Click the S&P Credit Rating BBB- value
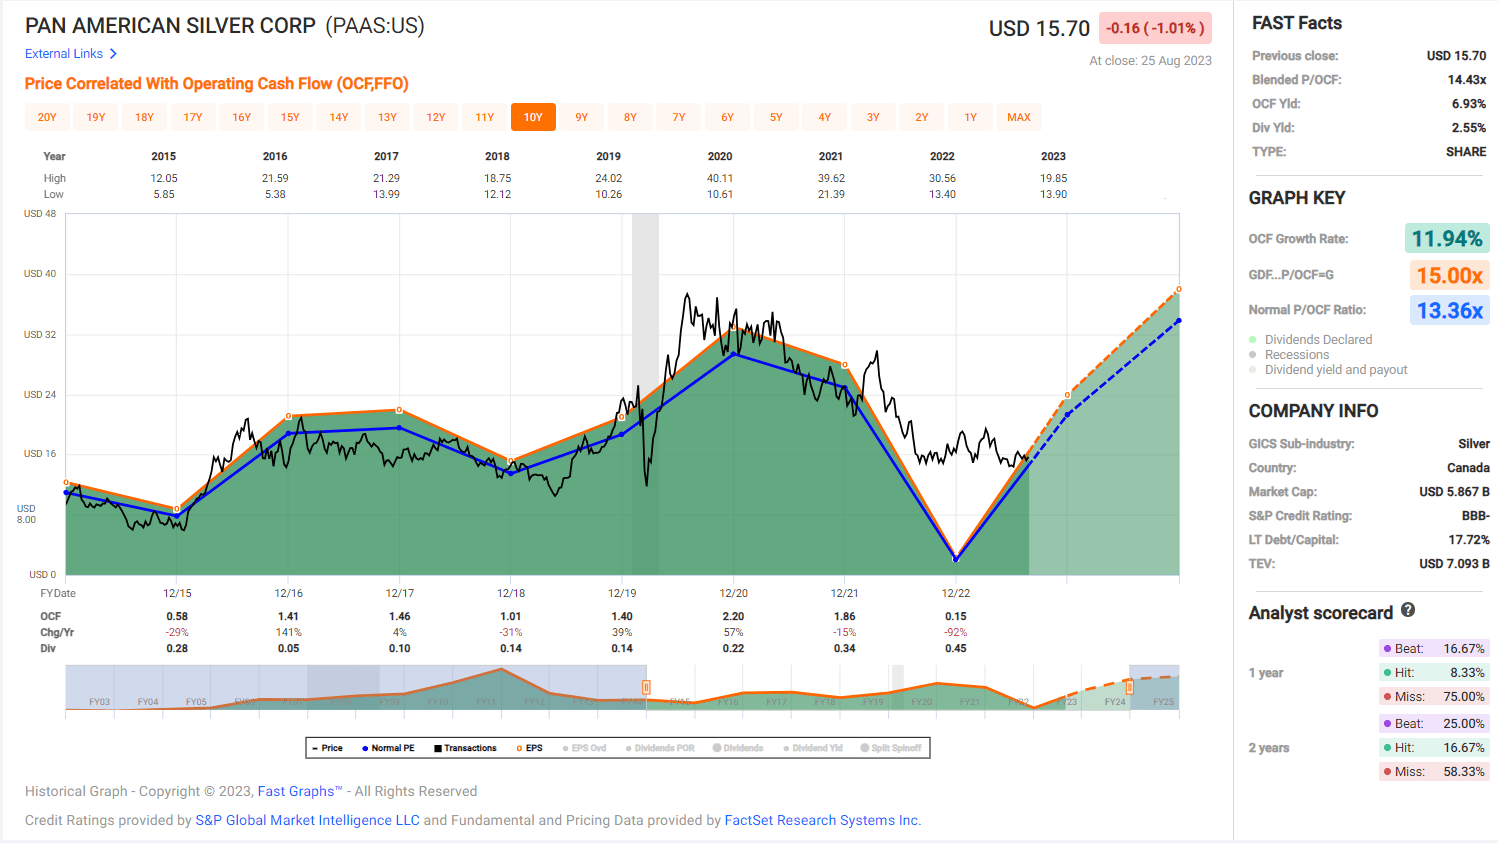Viewport: 1498px width, 843px height. (x=1476, y=516)
